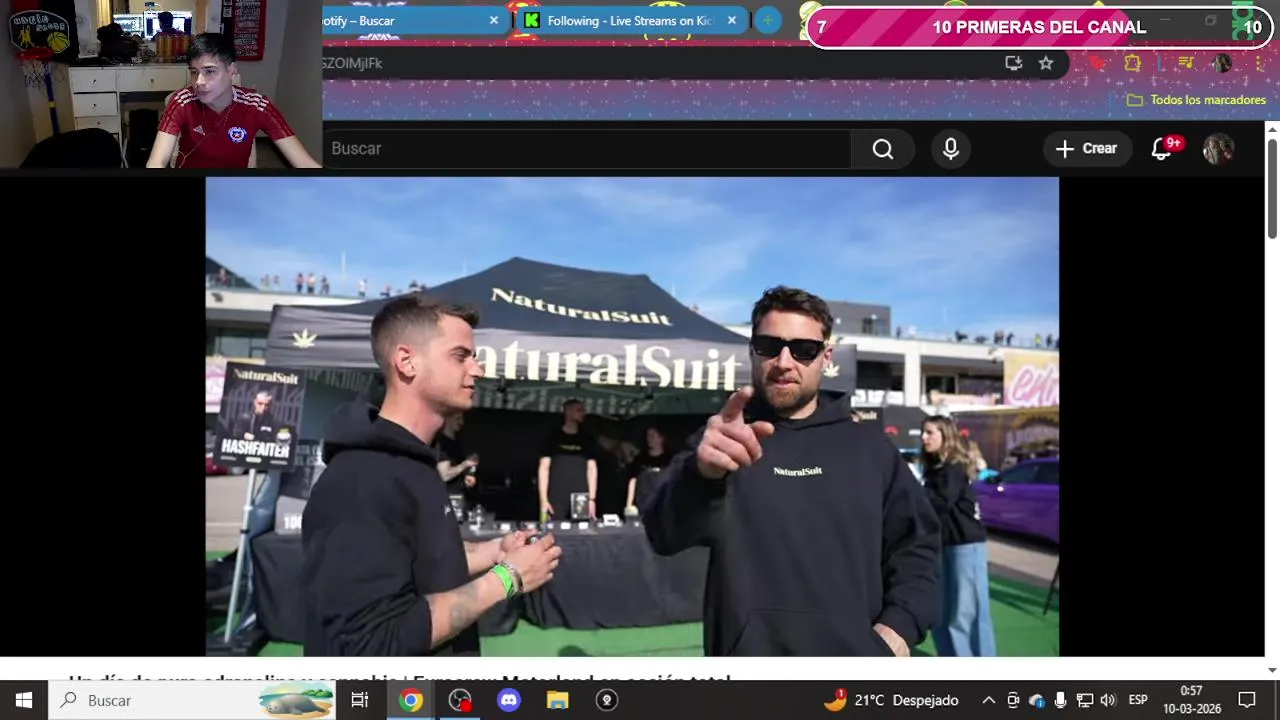Open YouTube notifications bell
This screenshot has height=720, width=1280.
click(x=1161, y=149)
